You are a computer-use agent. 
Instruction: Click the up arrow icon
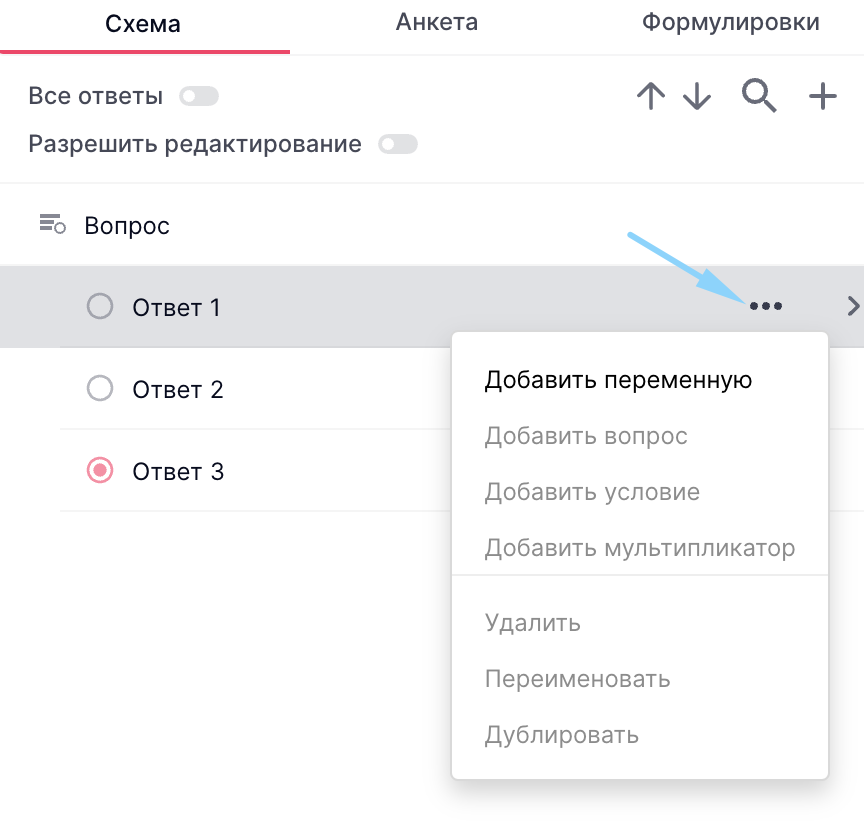650,97
